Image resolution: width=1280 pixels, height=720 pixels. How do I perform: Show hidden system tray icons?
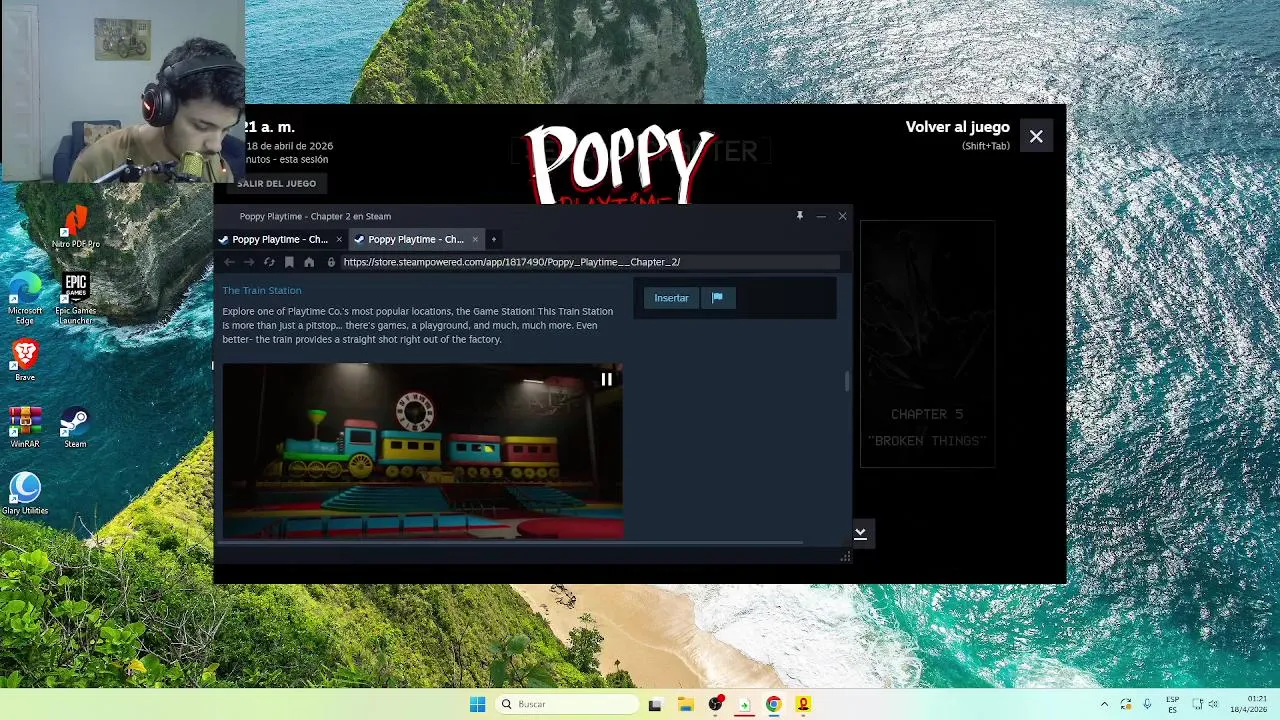pyautogui.click(x=1104, y=704)
